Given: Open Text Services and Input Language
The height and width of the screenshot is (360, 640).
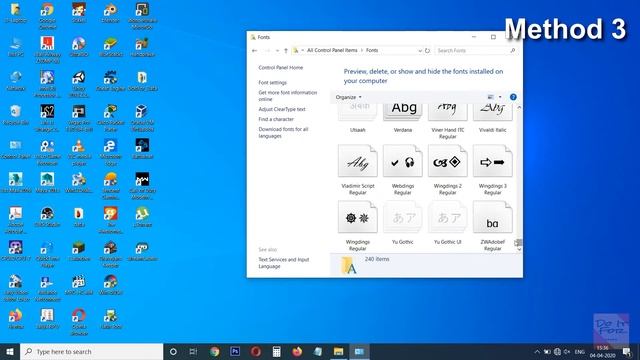Looking at the screenshot, I should 284,263.
